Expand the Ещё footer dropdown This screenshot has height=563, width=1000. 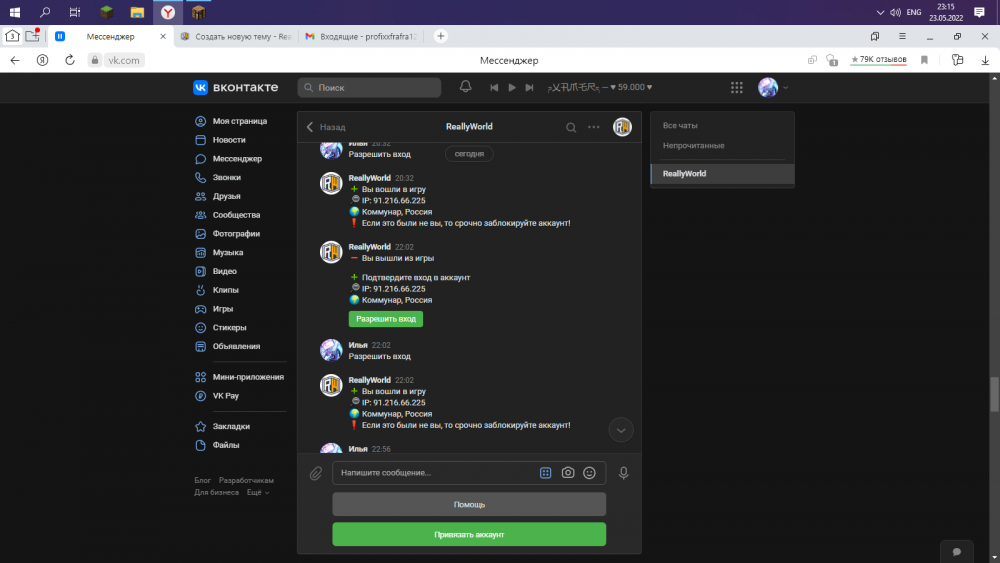(258, 492)
